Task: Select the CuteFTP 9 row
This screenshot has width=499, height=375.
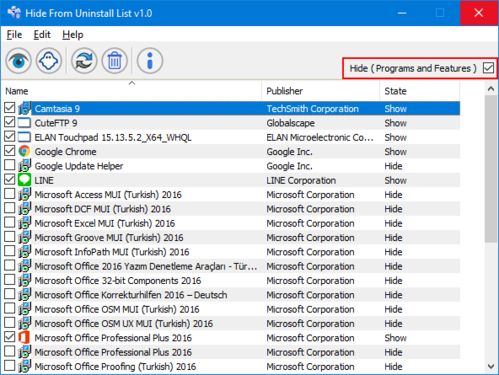Action: click(232, 123)
